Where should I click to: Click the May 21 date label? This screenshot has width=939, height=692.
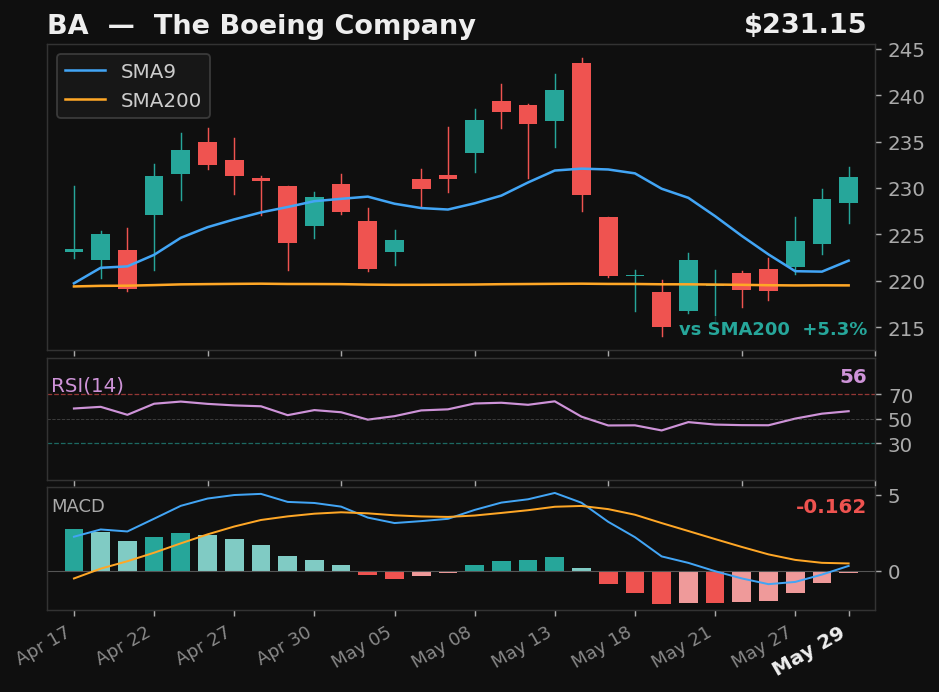click(681, 647)
